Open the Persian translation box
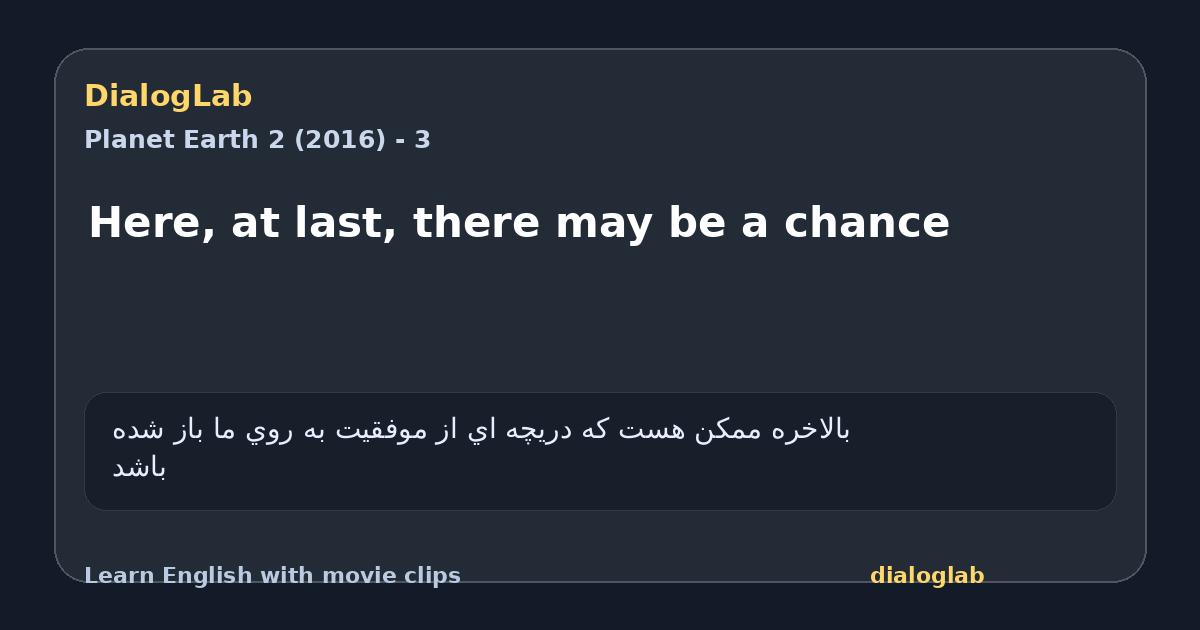This screenshot has height=630, width=1200. tap(600, 451)
